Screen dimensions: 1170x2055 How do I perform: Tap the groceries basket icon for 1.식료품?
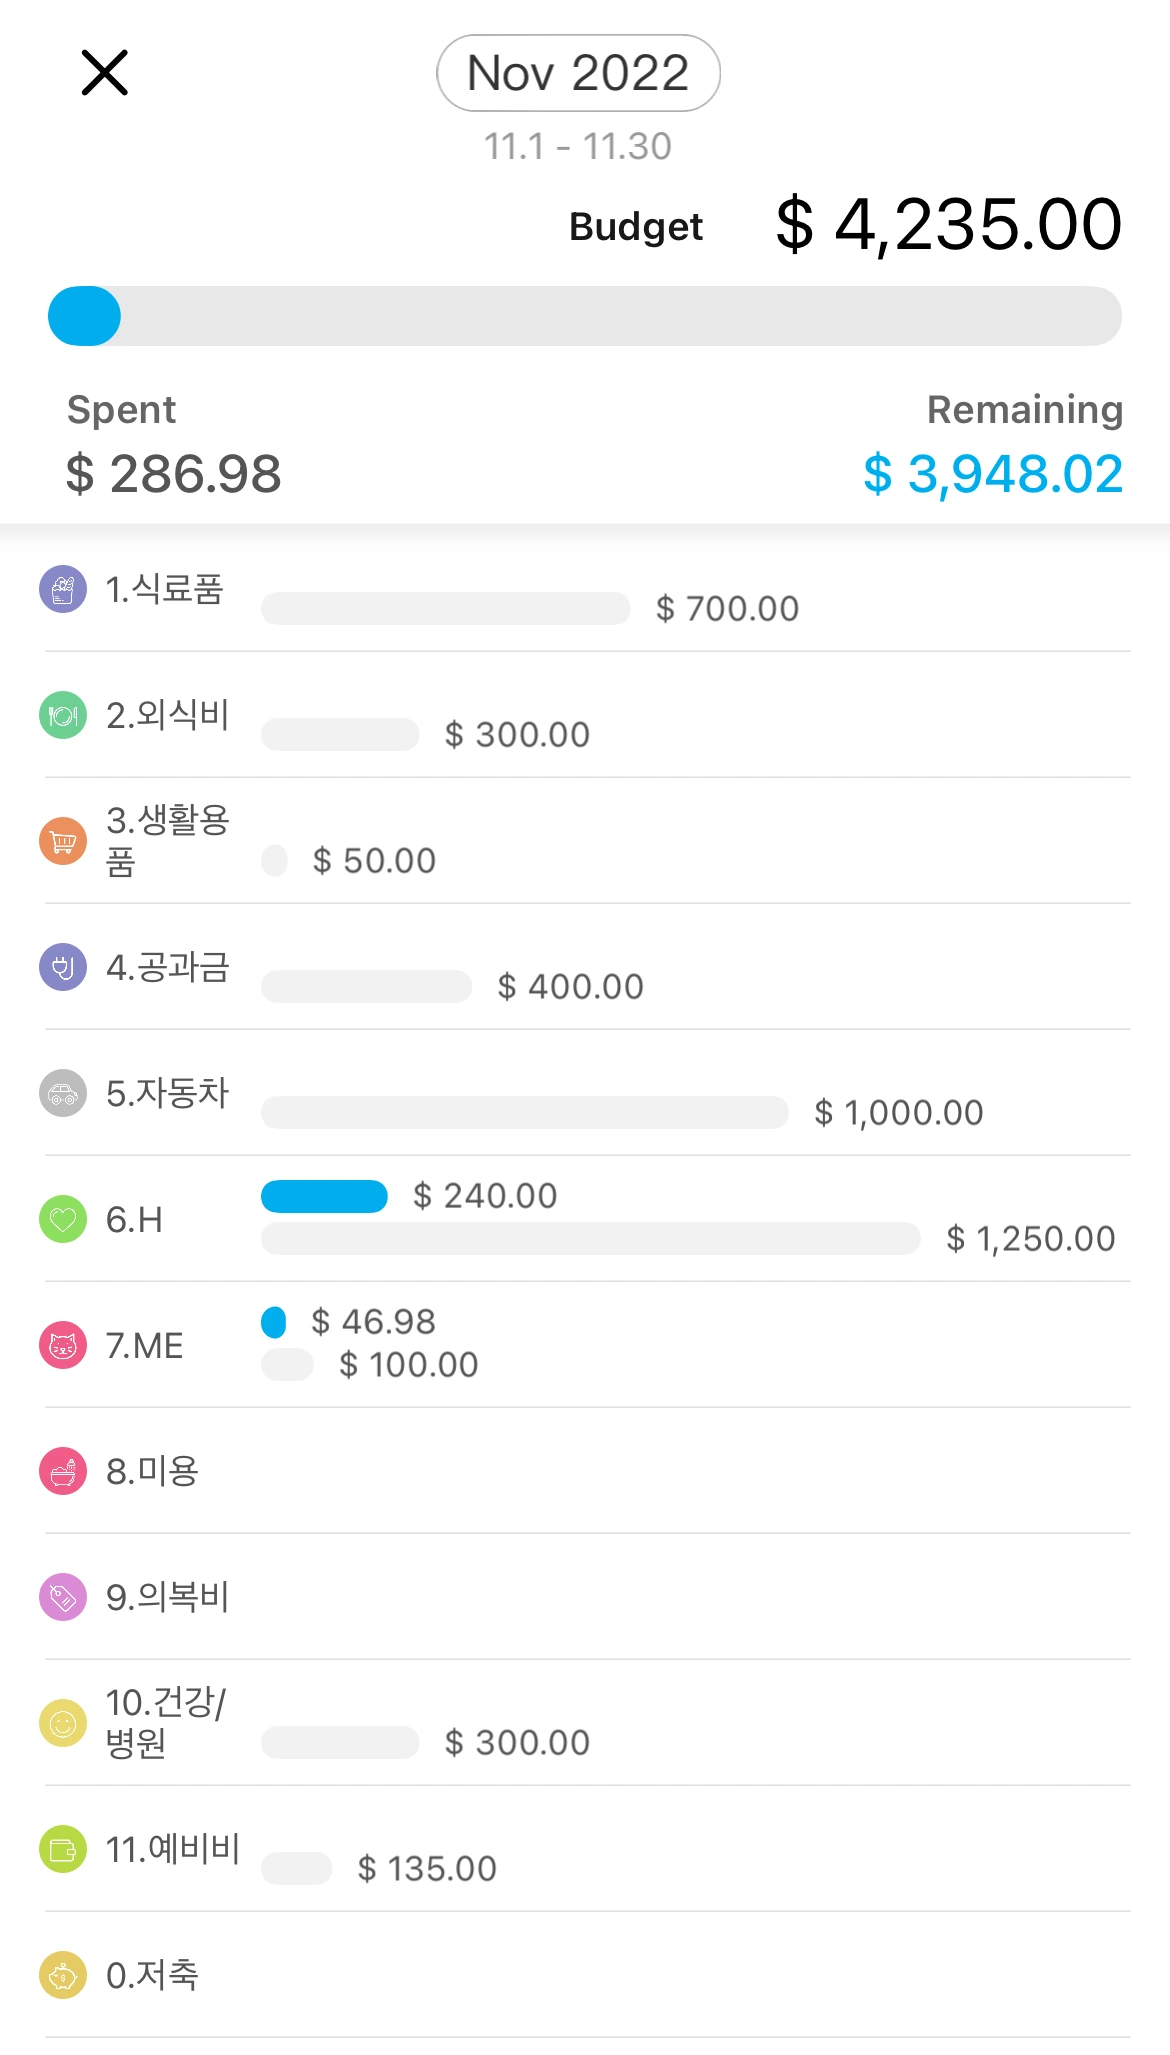[63, 589]
